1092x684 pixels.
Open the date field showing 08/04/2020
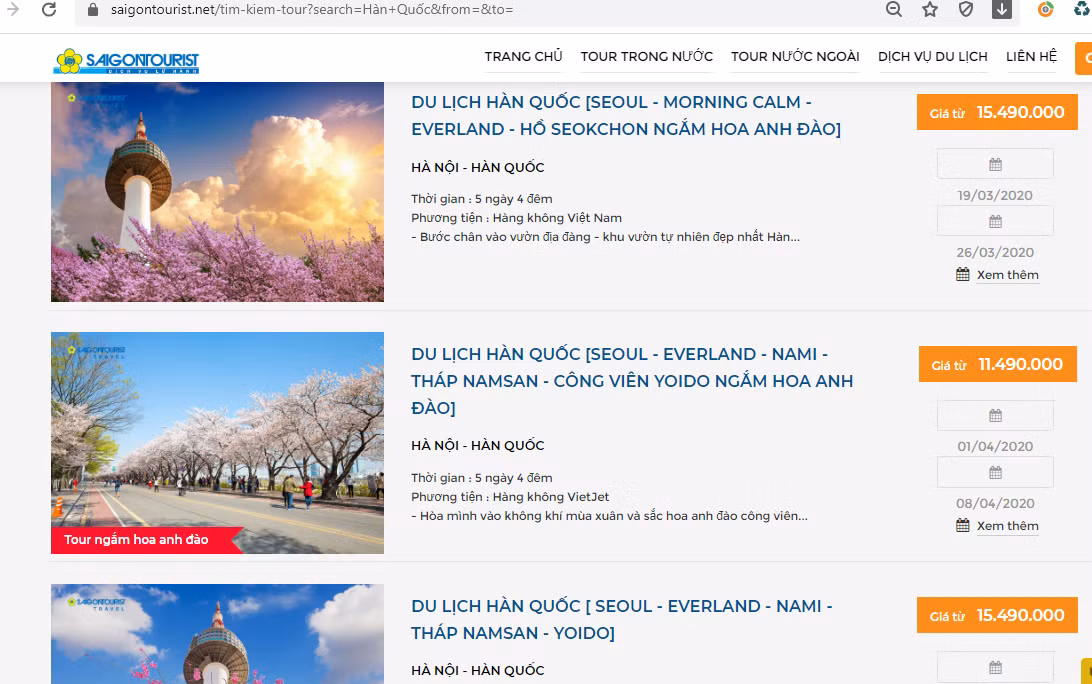click(x=994, y=471)
